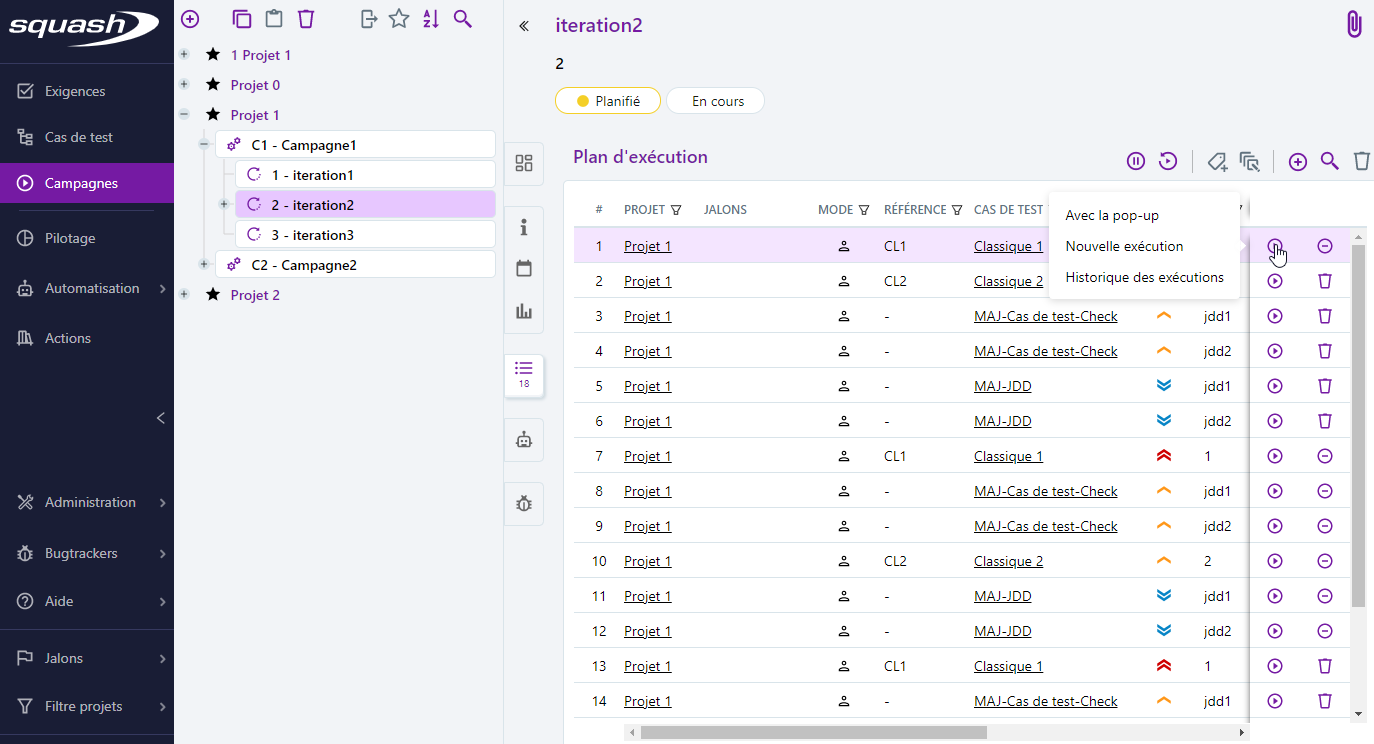Toggle the PROJET column filter
Screen dimensions: 1374x744
[x=676, y=210]
